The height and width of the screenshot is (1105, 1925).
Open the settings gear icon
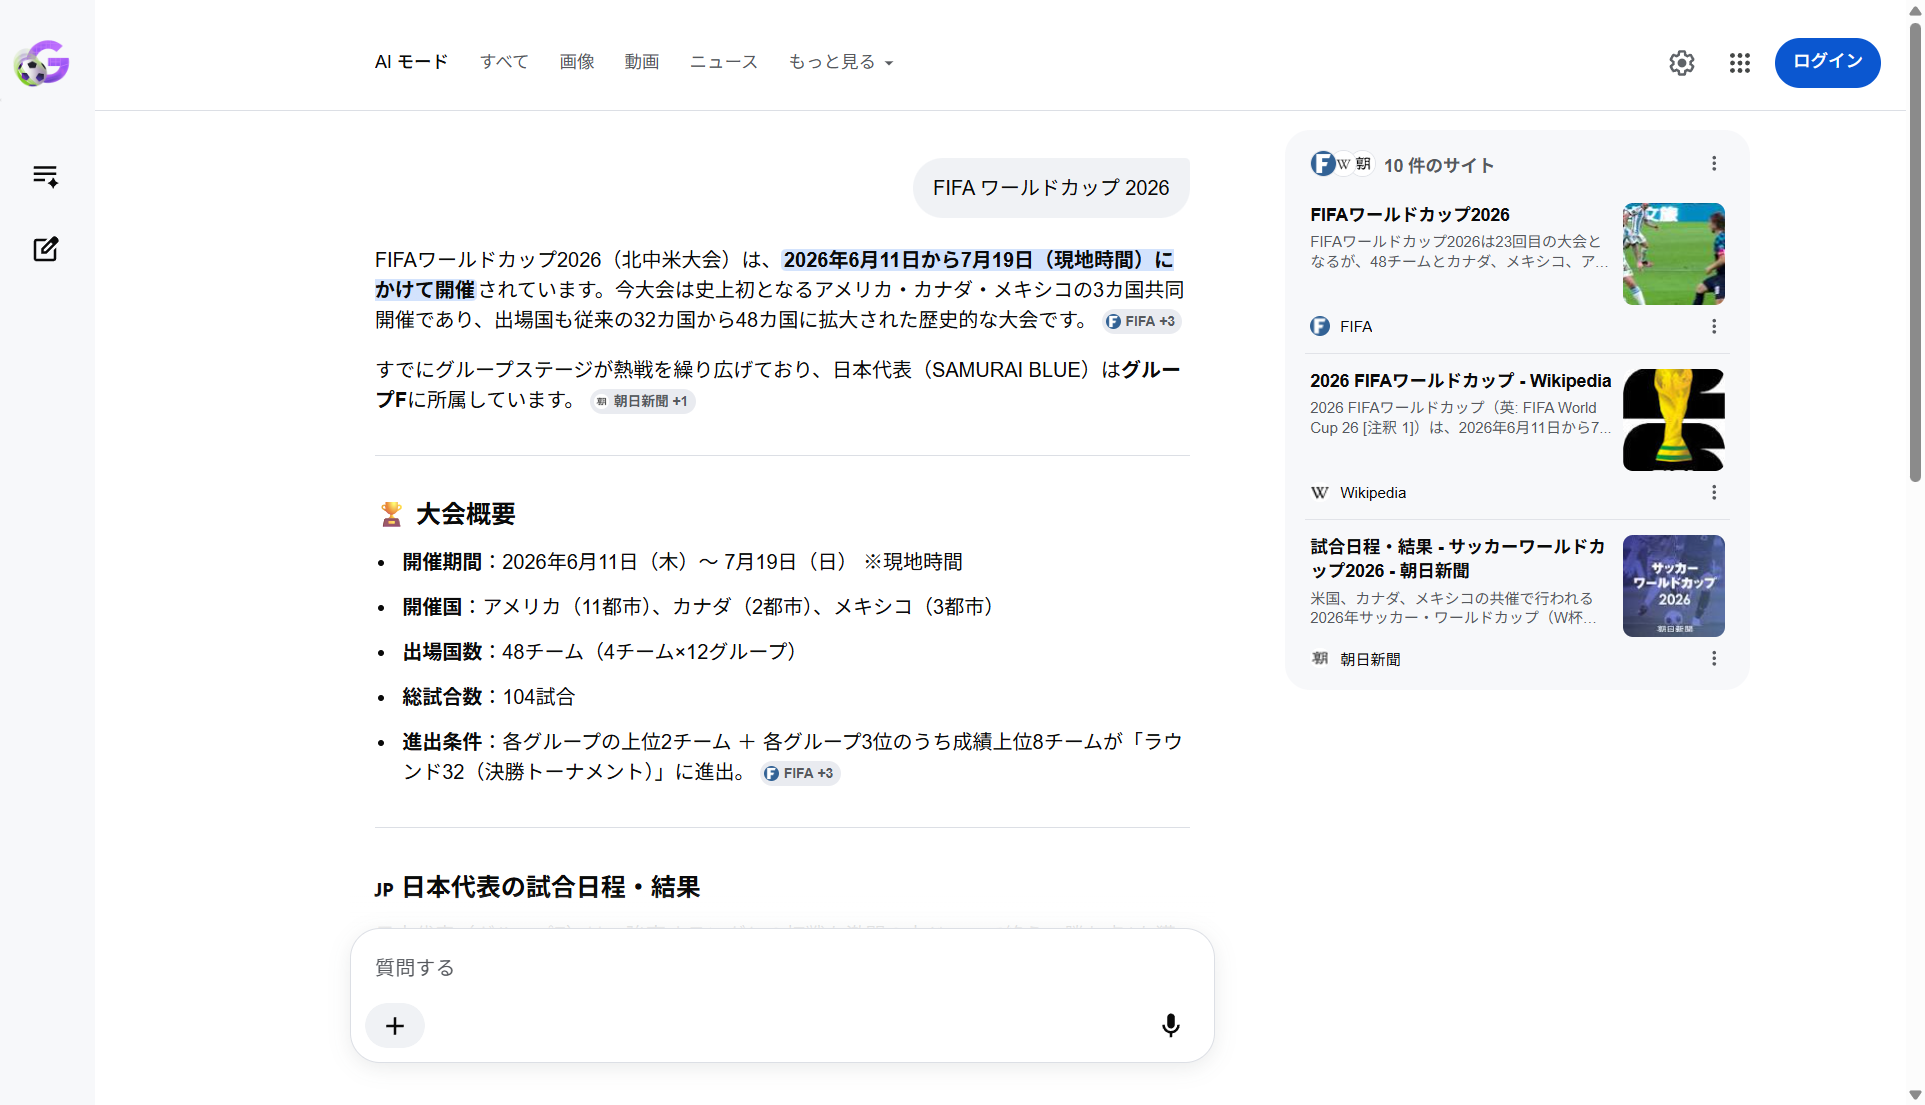1682,63
